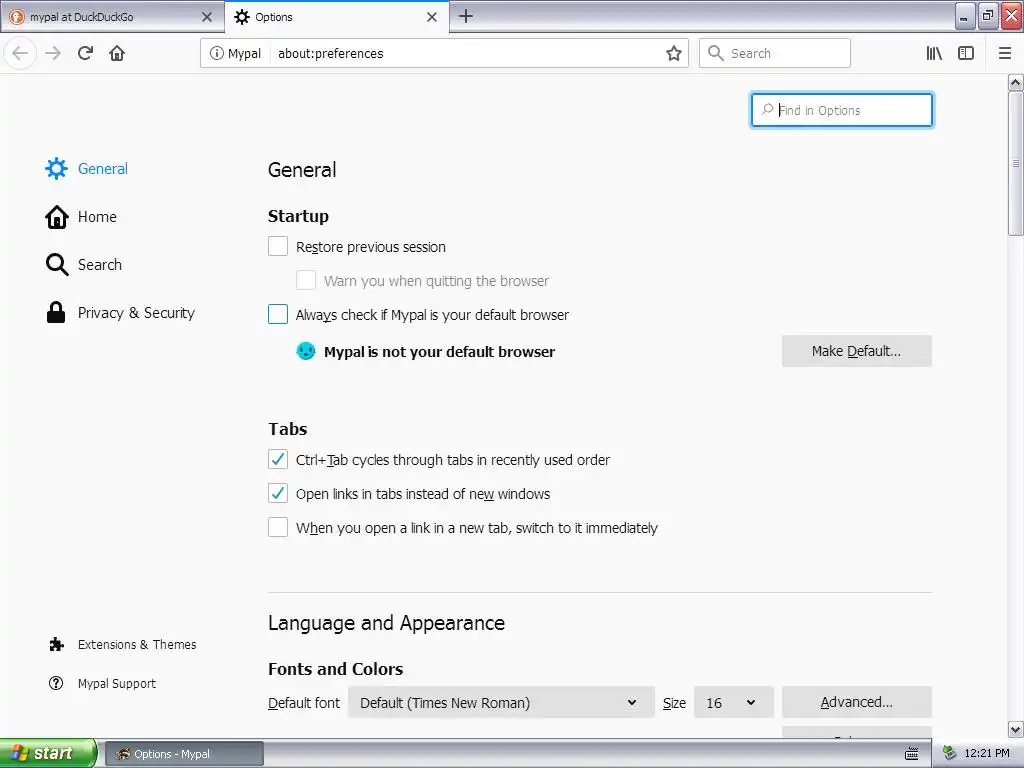Click the puzzle piece Extensions icon
Screen dimensions: 1024x768
point(56,645)
